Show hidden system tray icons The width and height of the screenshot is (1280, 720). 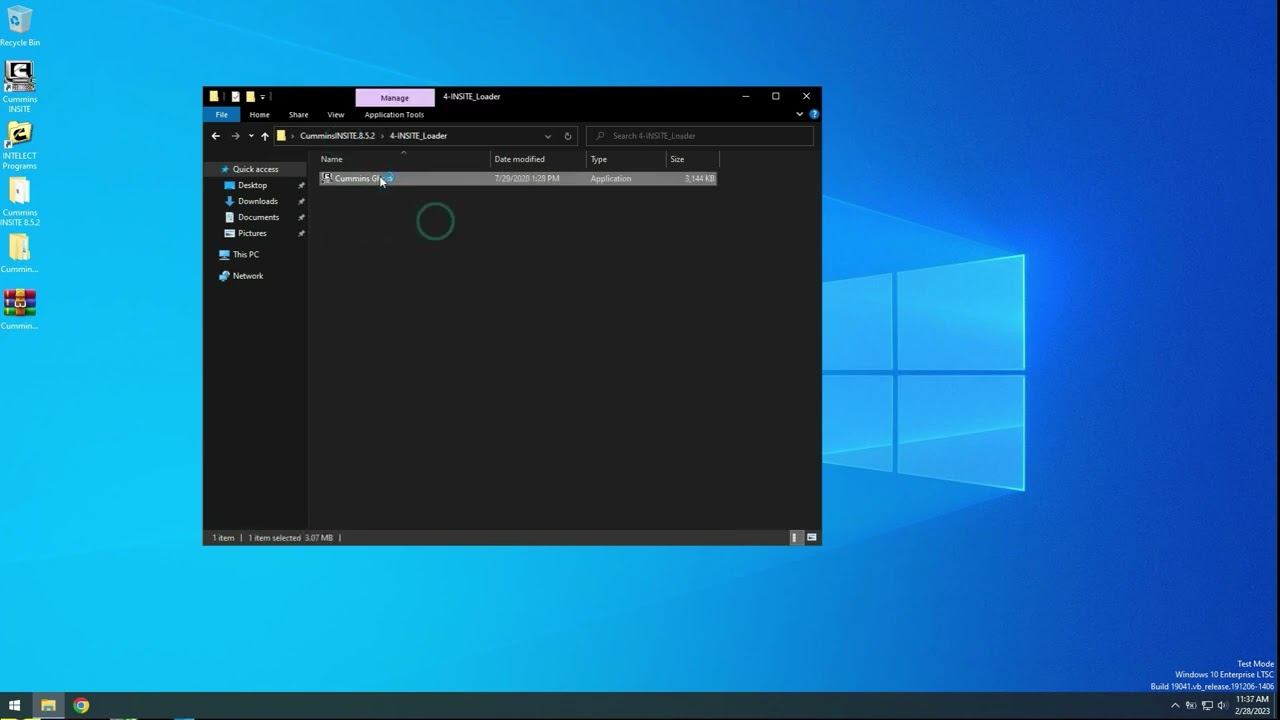click(x=1175, y=705)
